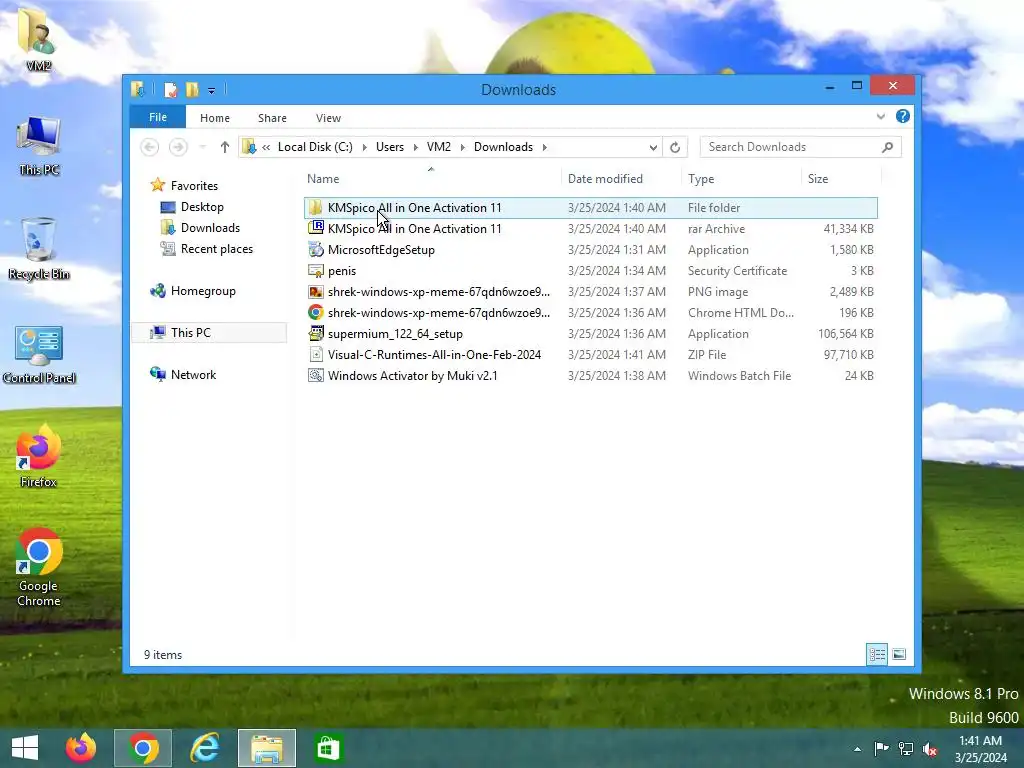
Task: Open Desktop in navigation pane
Action: (202, 206)
